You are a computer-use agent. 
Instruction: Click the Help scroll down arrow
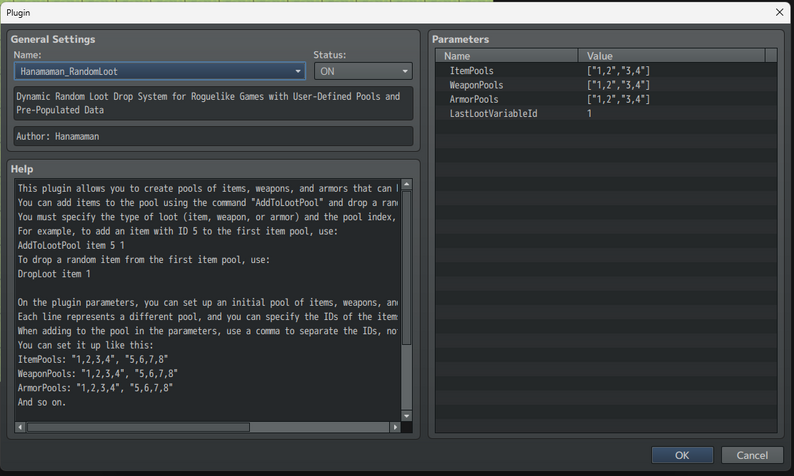click(407, 416)
